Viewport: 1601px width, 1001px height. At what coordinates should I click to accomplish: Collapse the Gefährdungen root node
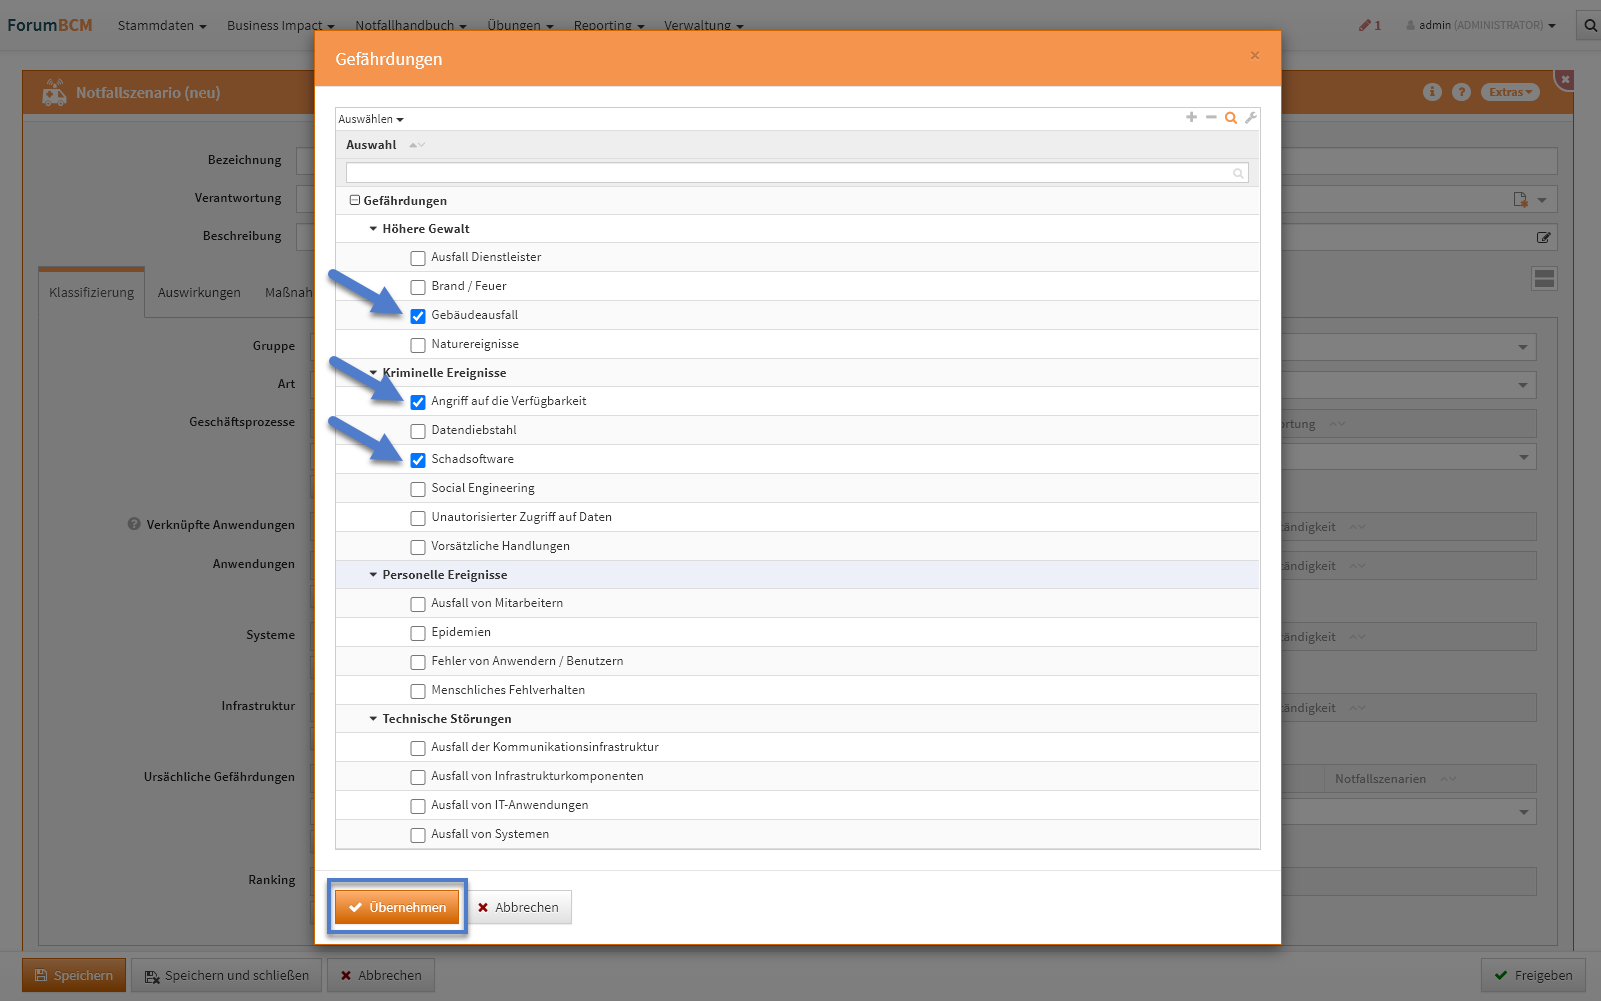pyautogui.click(x=354, y=200)
